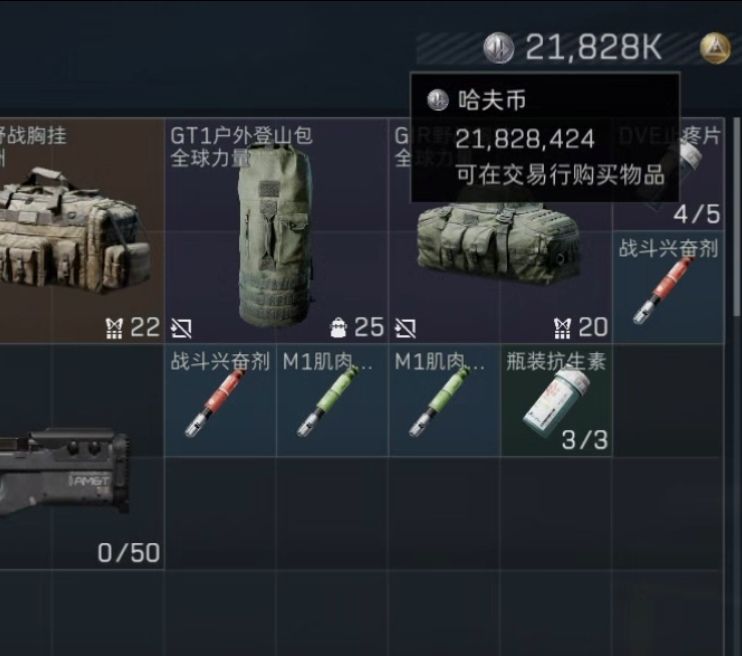Click the empty inventory slot below the antibiotics

[556, 513]
